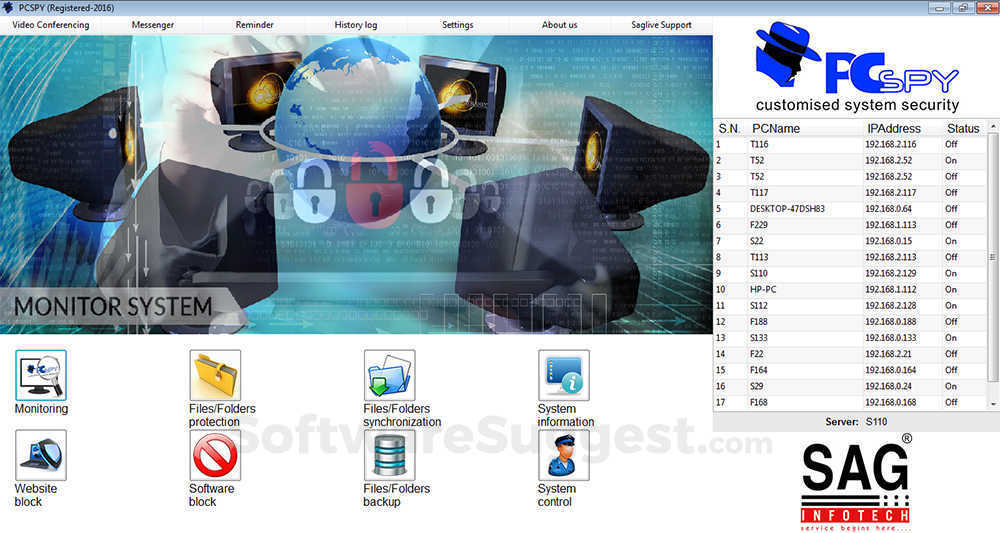
Task: Click the PC list scroll up arrow
Action: click(993, 128)
